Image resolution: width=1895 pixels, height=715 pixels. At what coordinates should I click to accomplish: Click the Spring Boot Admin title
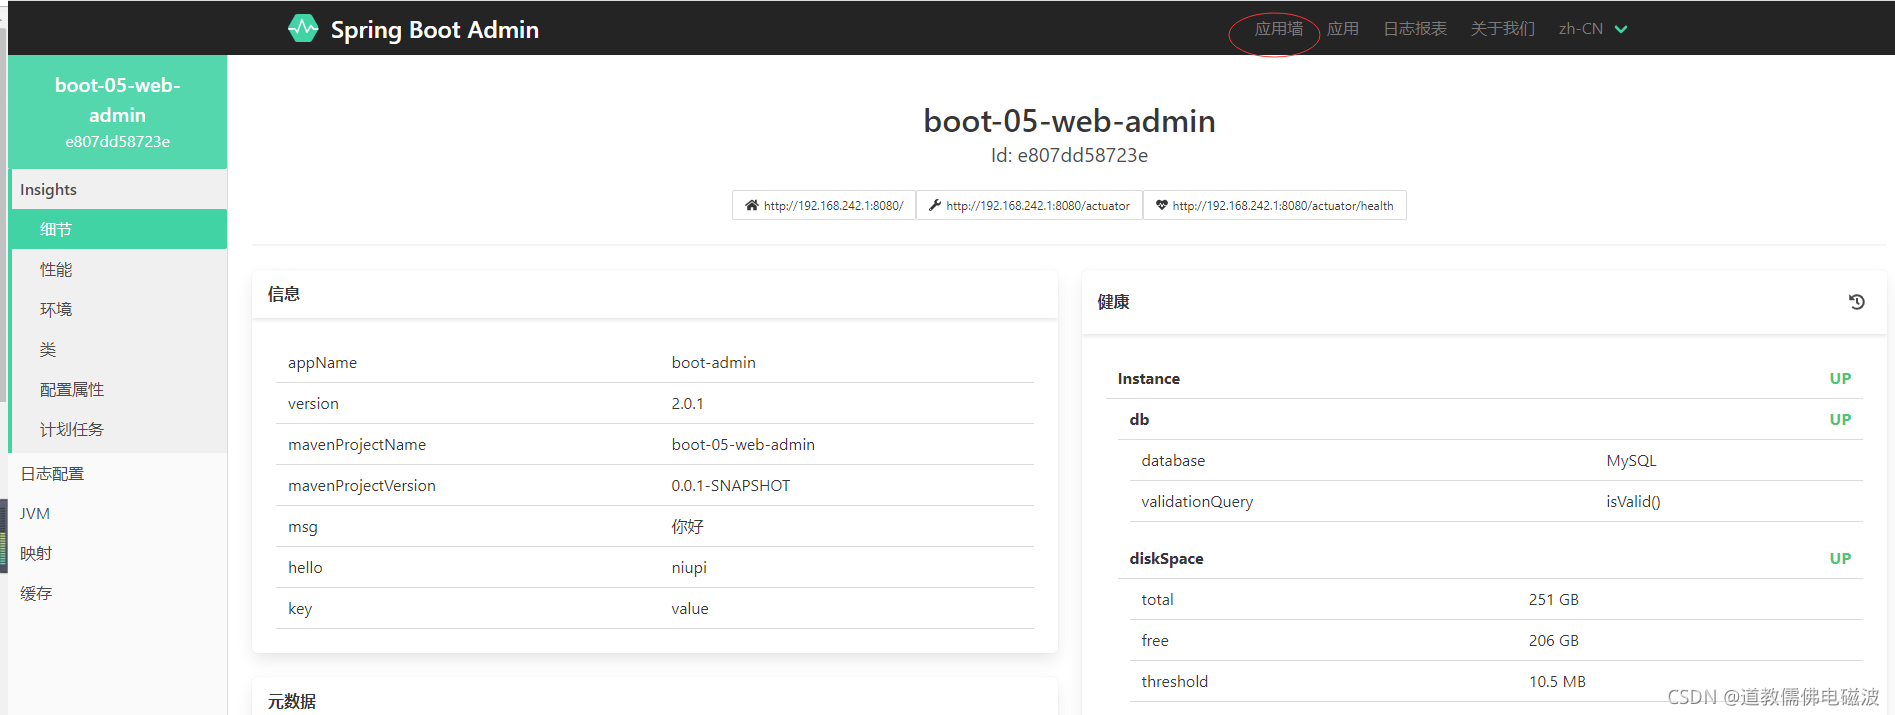[x=435, y=30]
